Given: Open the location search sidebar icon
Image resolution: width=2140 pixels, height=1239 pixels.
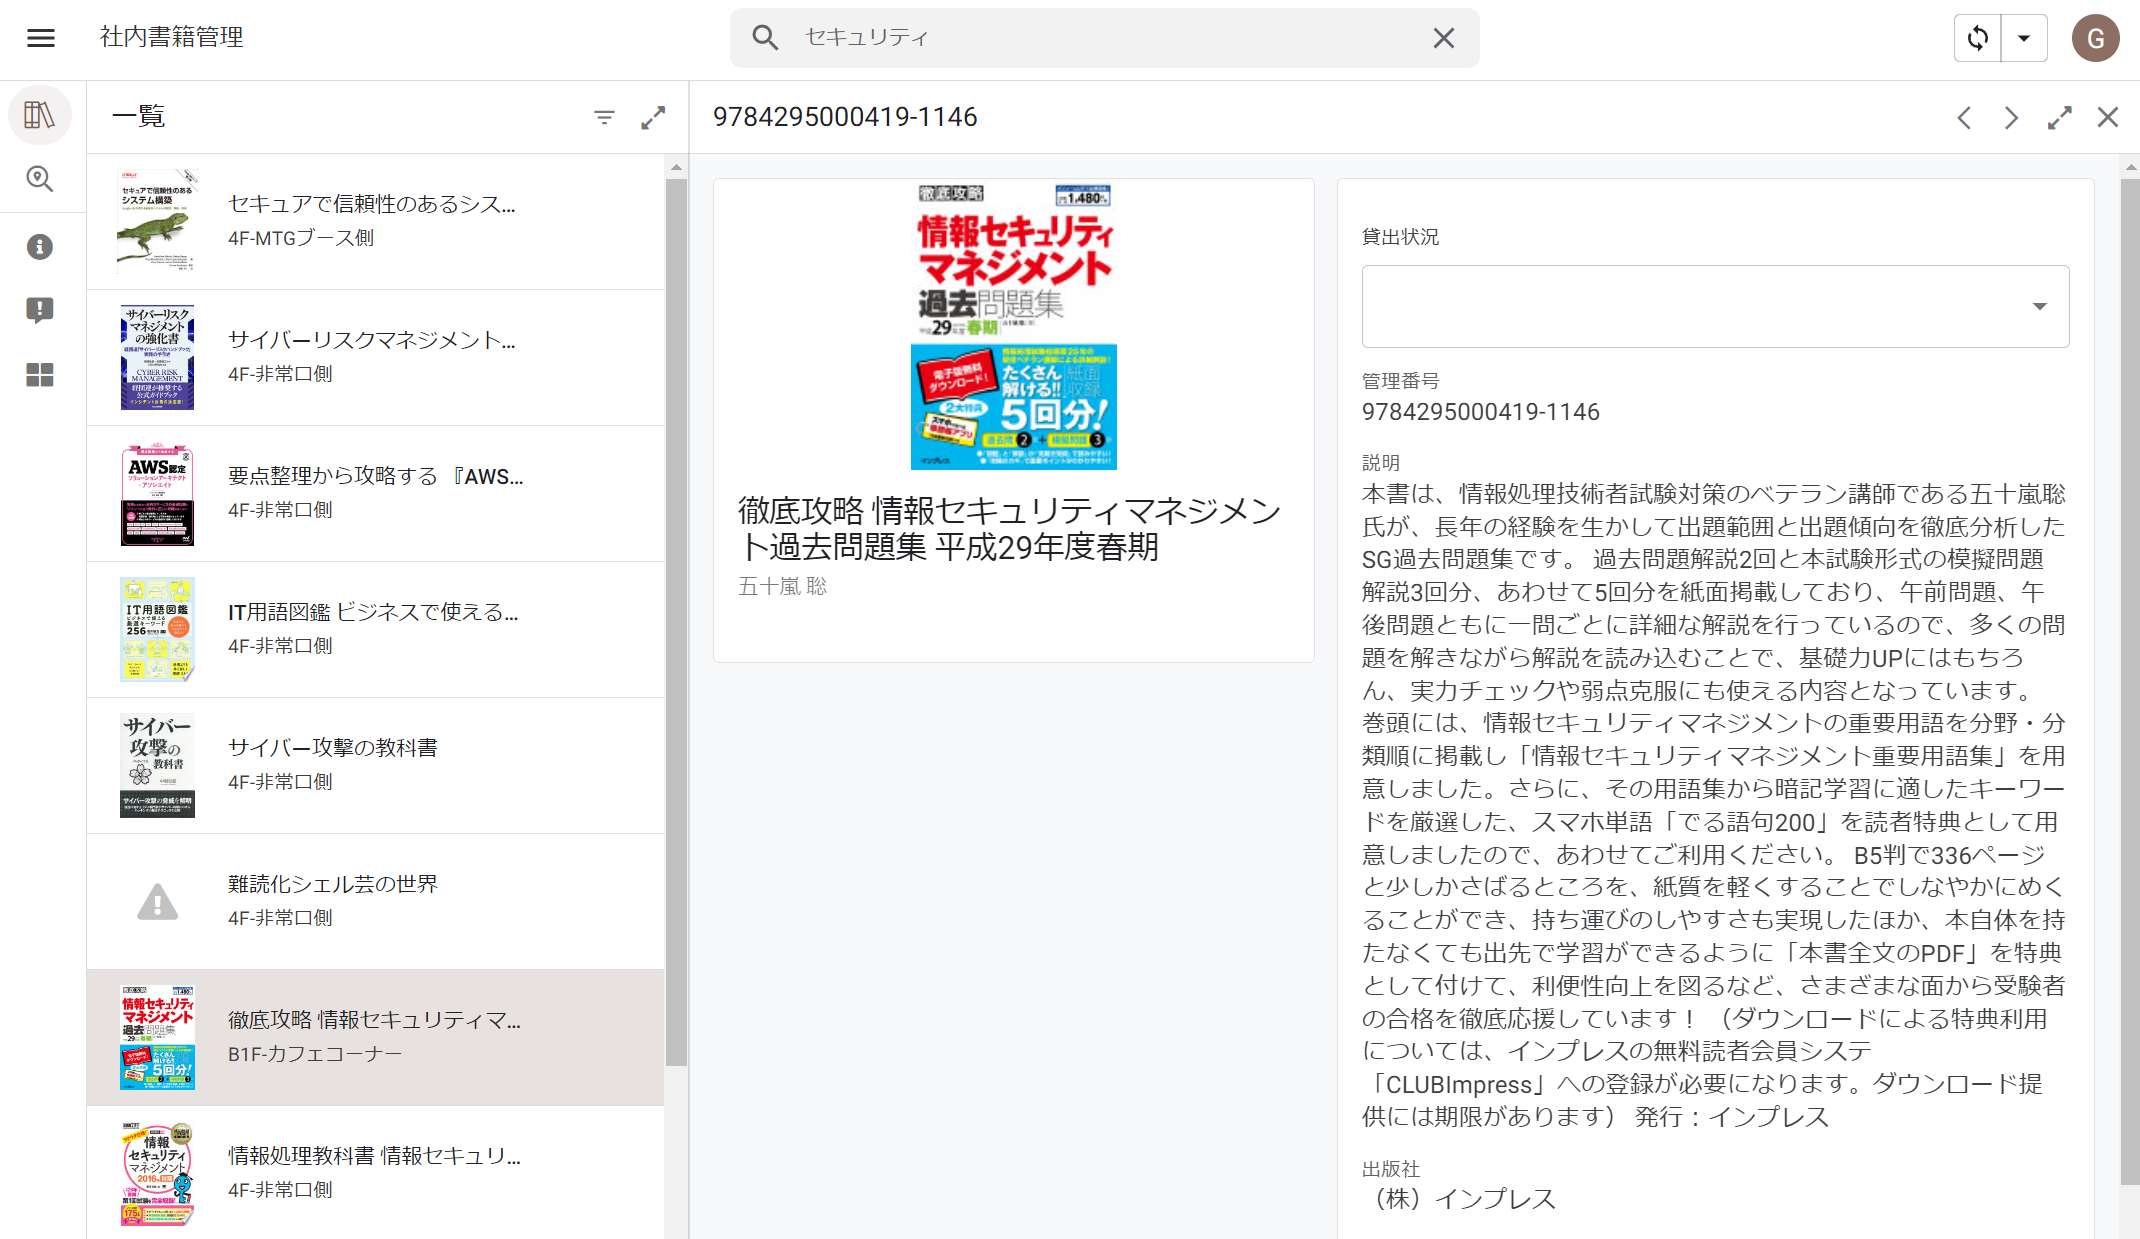Looking at the screenshot, I should pyautogui.click(x=40, y=179).
